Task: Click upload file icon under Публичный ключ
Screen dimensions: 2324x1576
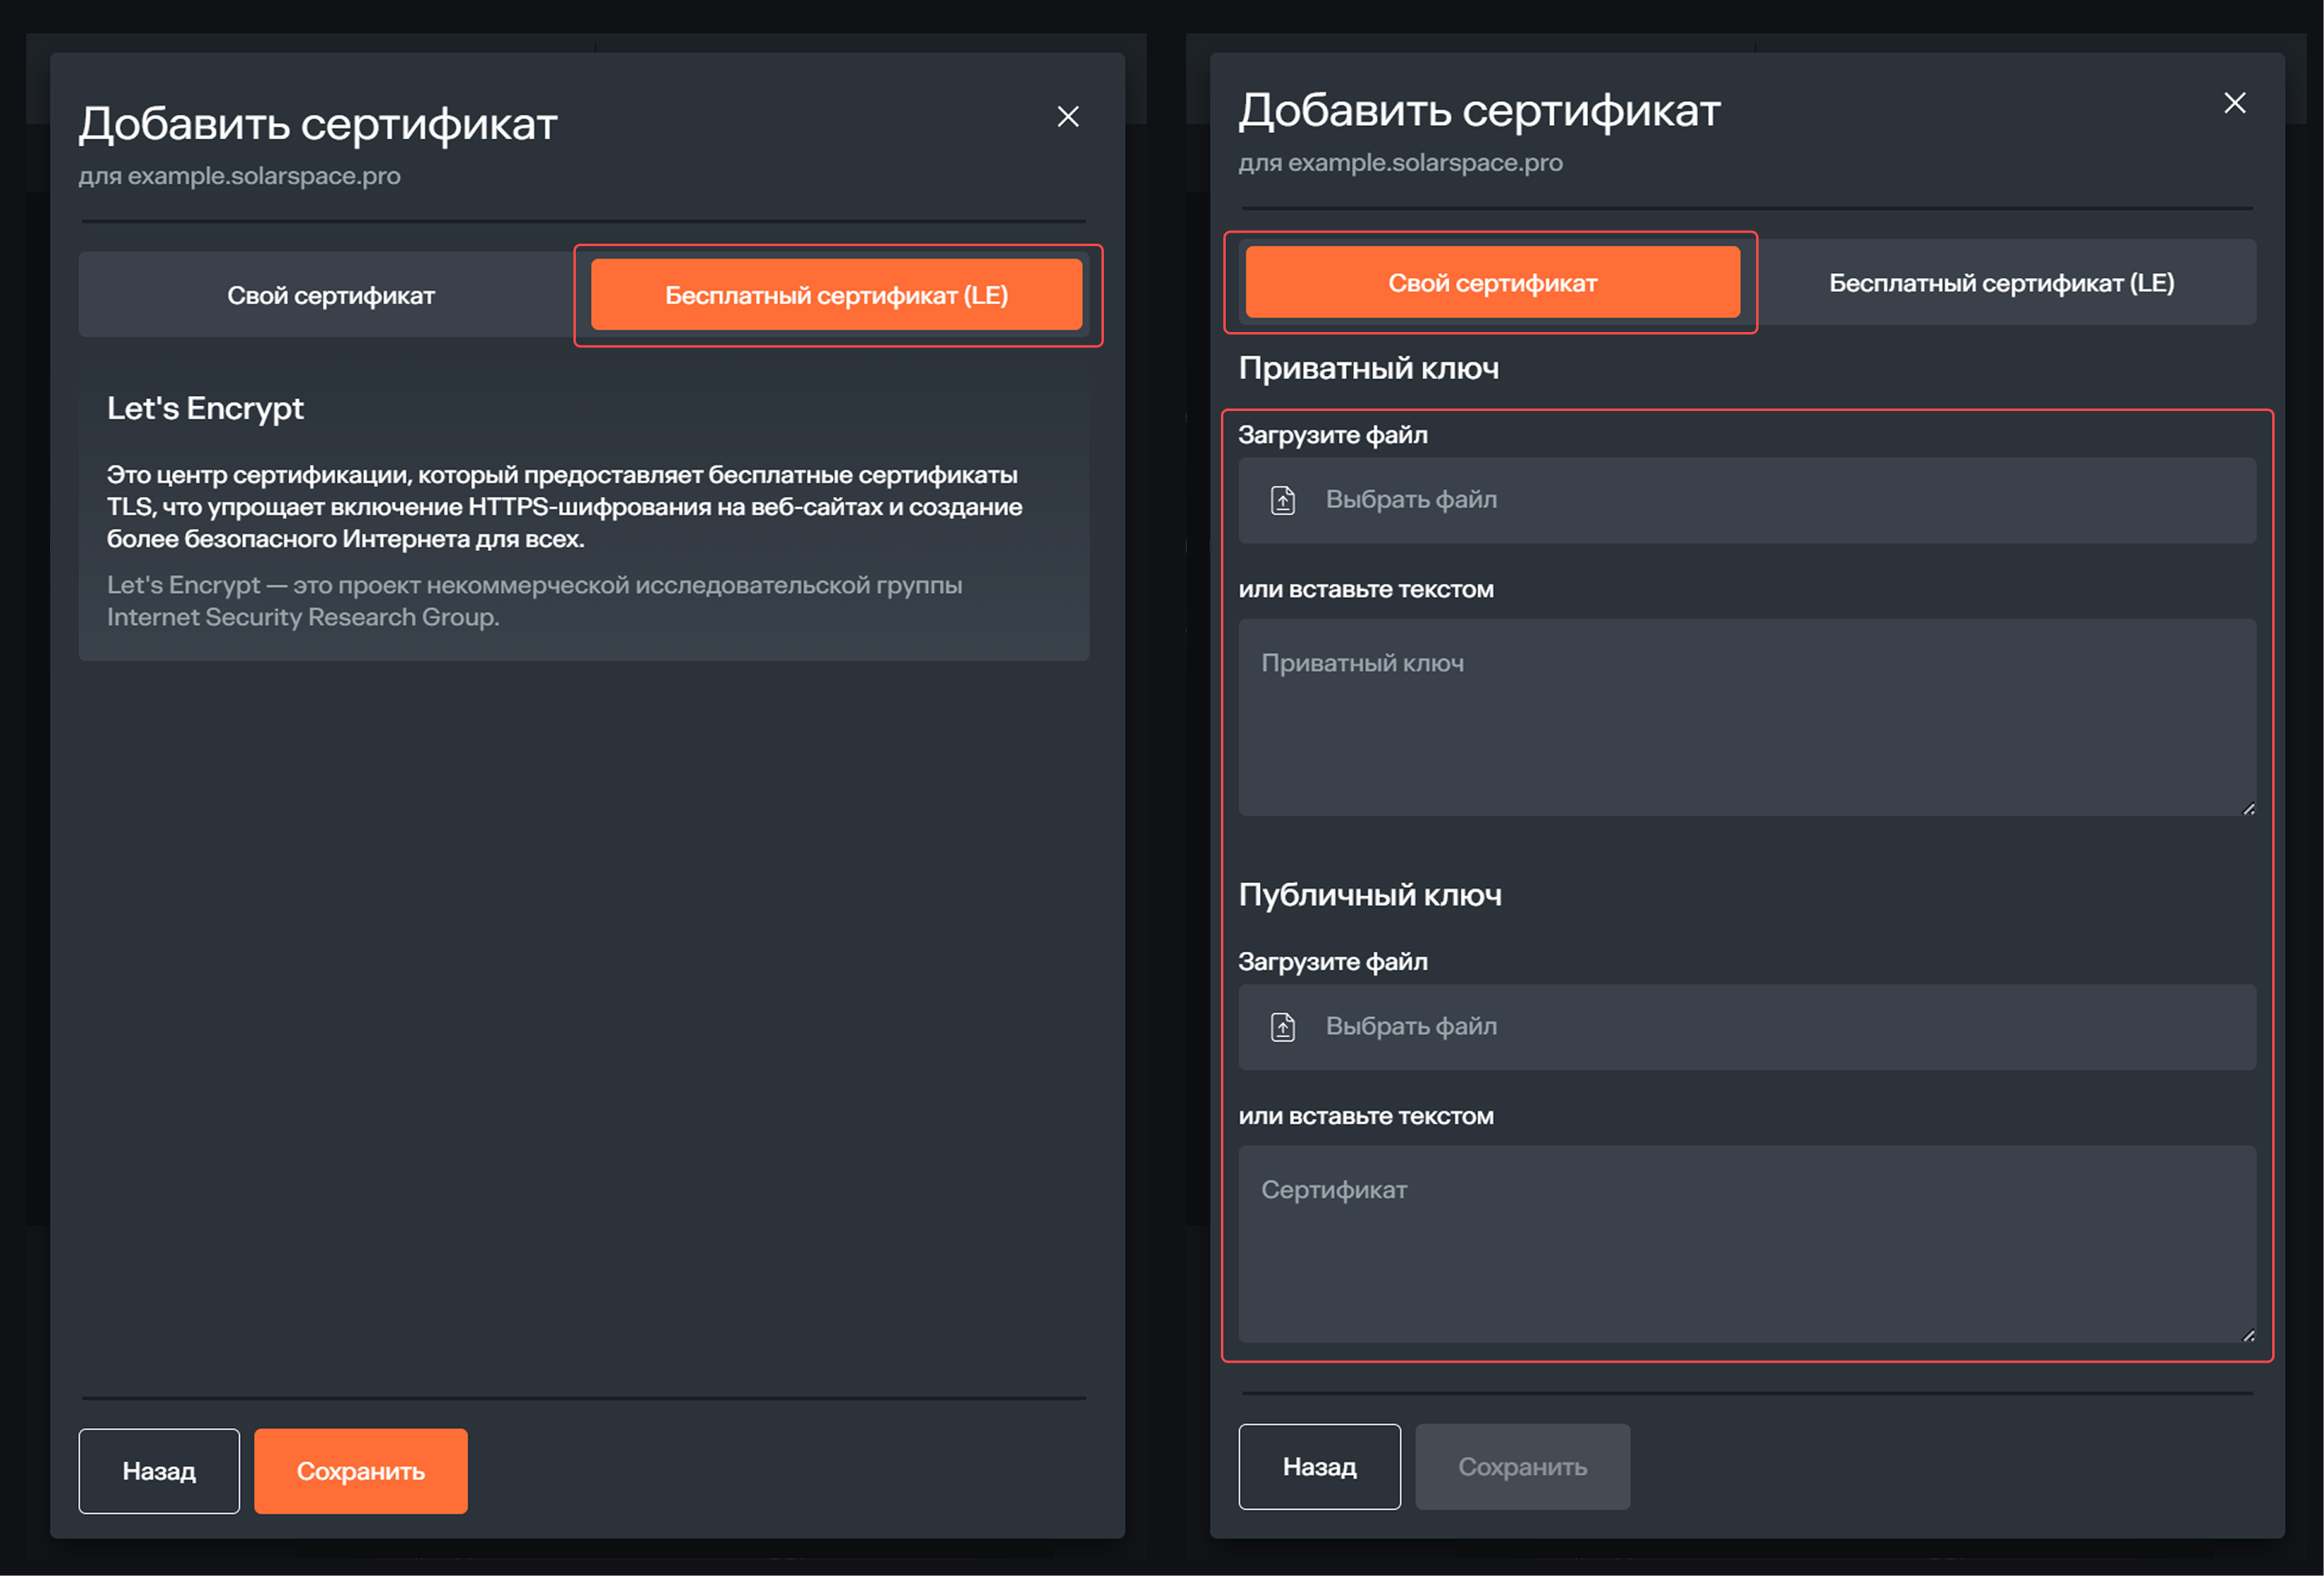Action: coord(1283,1027)
